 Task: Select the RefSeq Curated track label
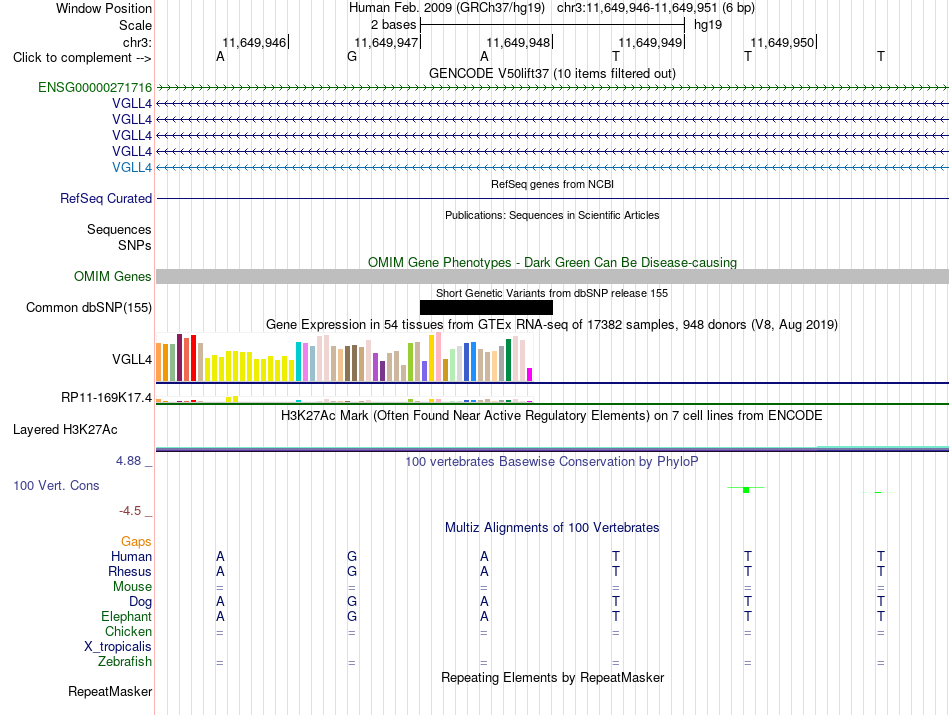[106, 198]
